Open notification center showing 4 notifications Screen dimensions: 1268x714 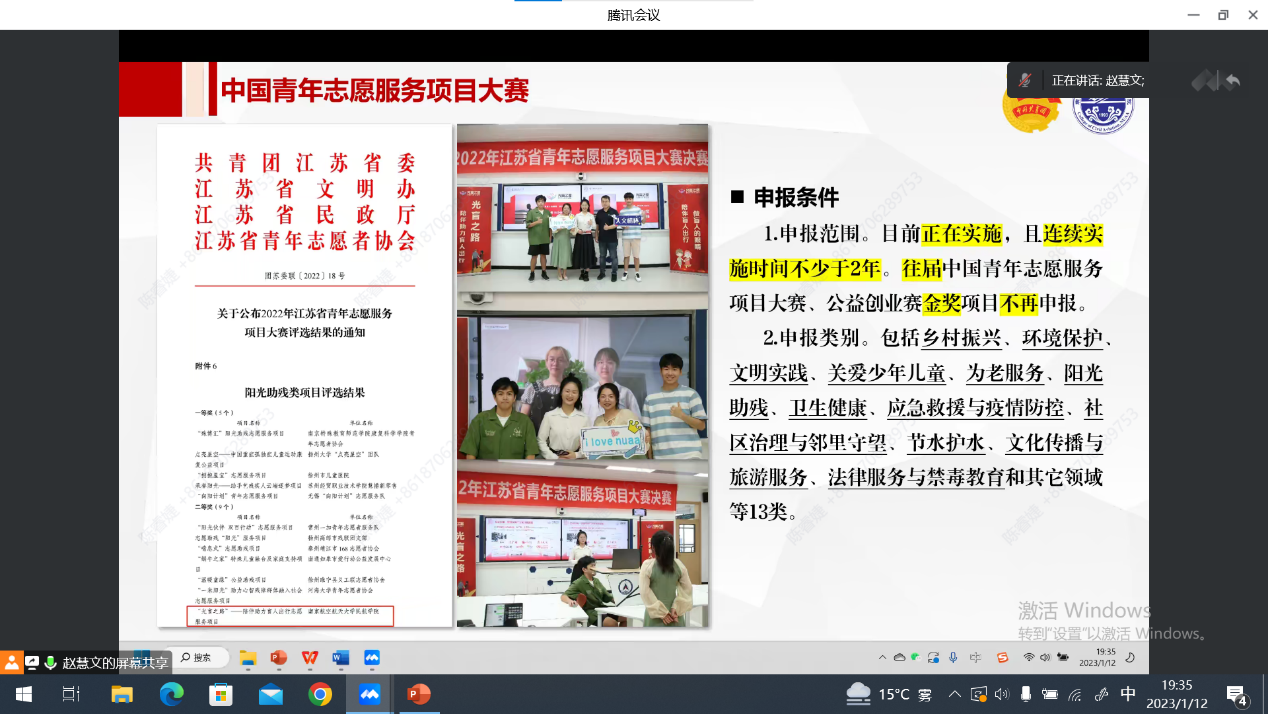click(1237, 694)
